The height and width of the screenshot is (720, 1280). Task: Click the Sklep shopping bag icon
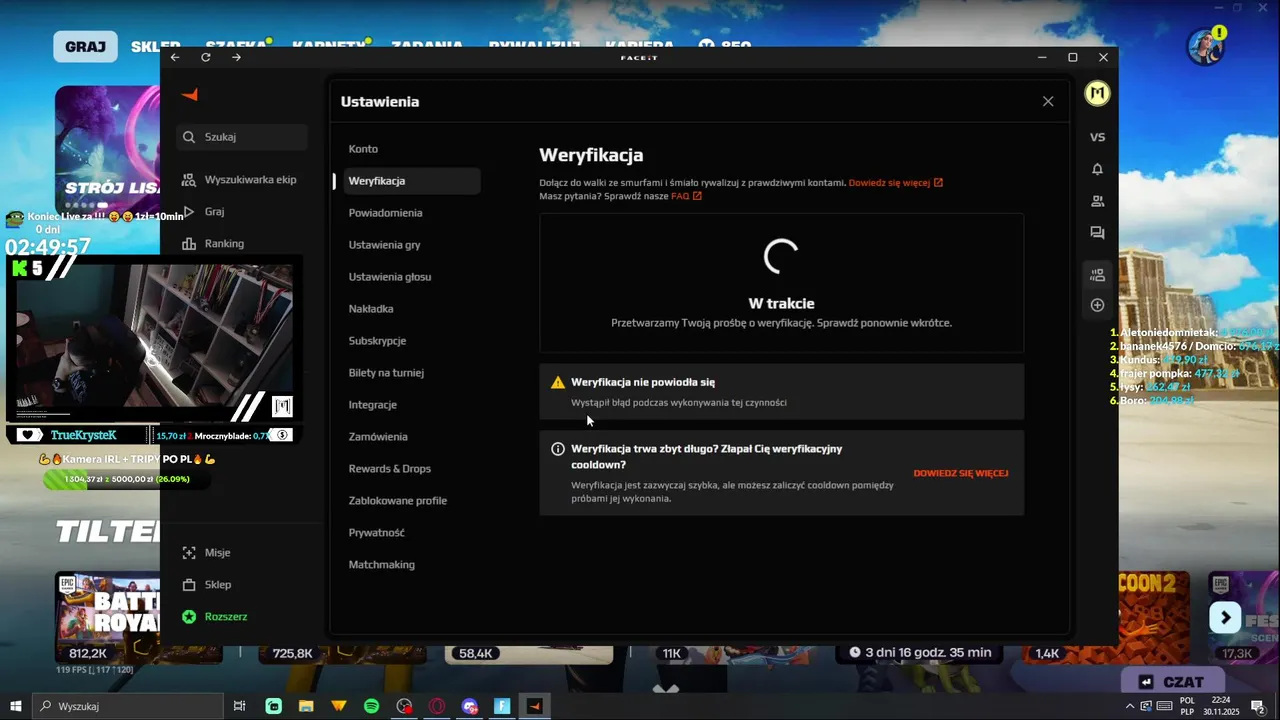click(x=189, y=585)
